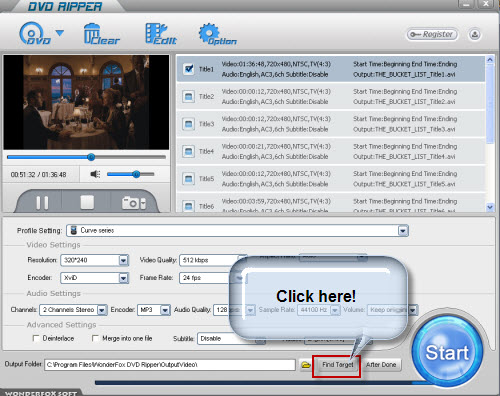Open the DVD source dropdown arrow
Screen dimensions: 500x396
tap(60, 33)
